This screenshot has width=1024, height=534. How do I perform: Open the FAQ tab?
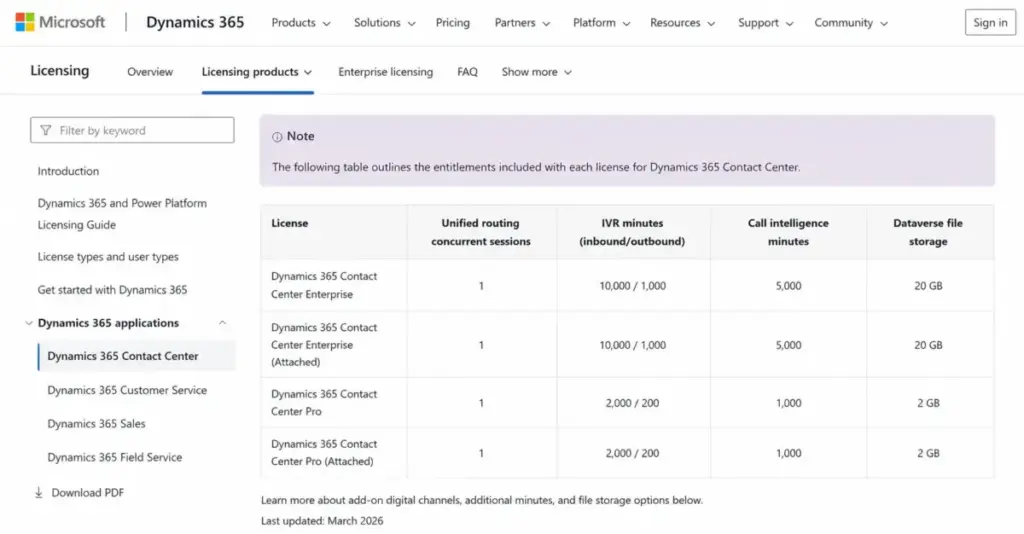[467, 72]
